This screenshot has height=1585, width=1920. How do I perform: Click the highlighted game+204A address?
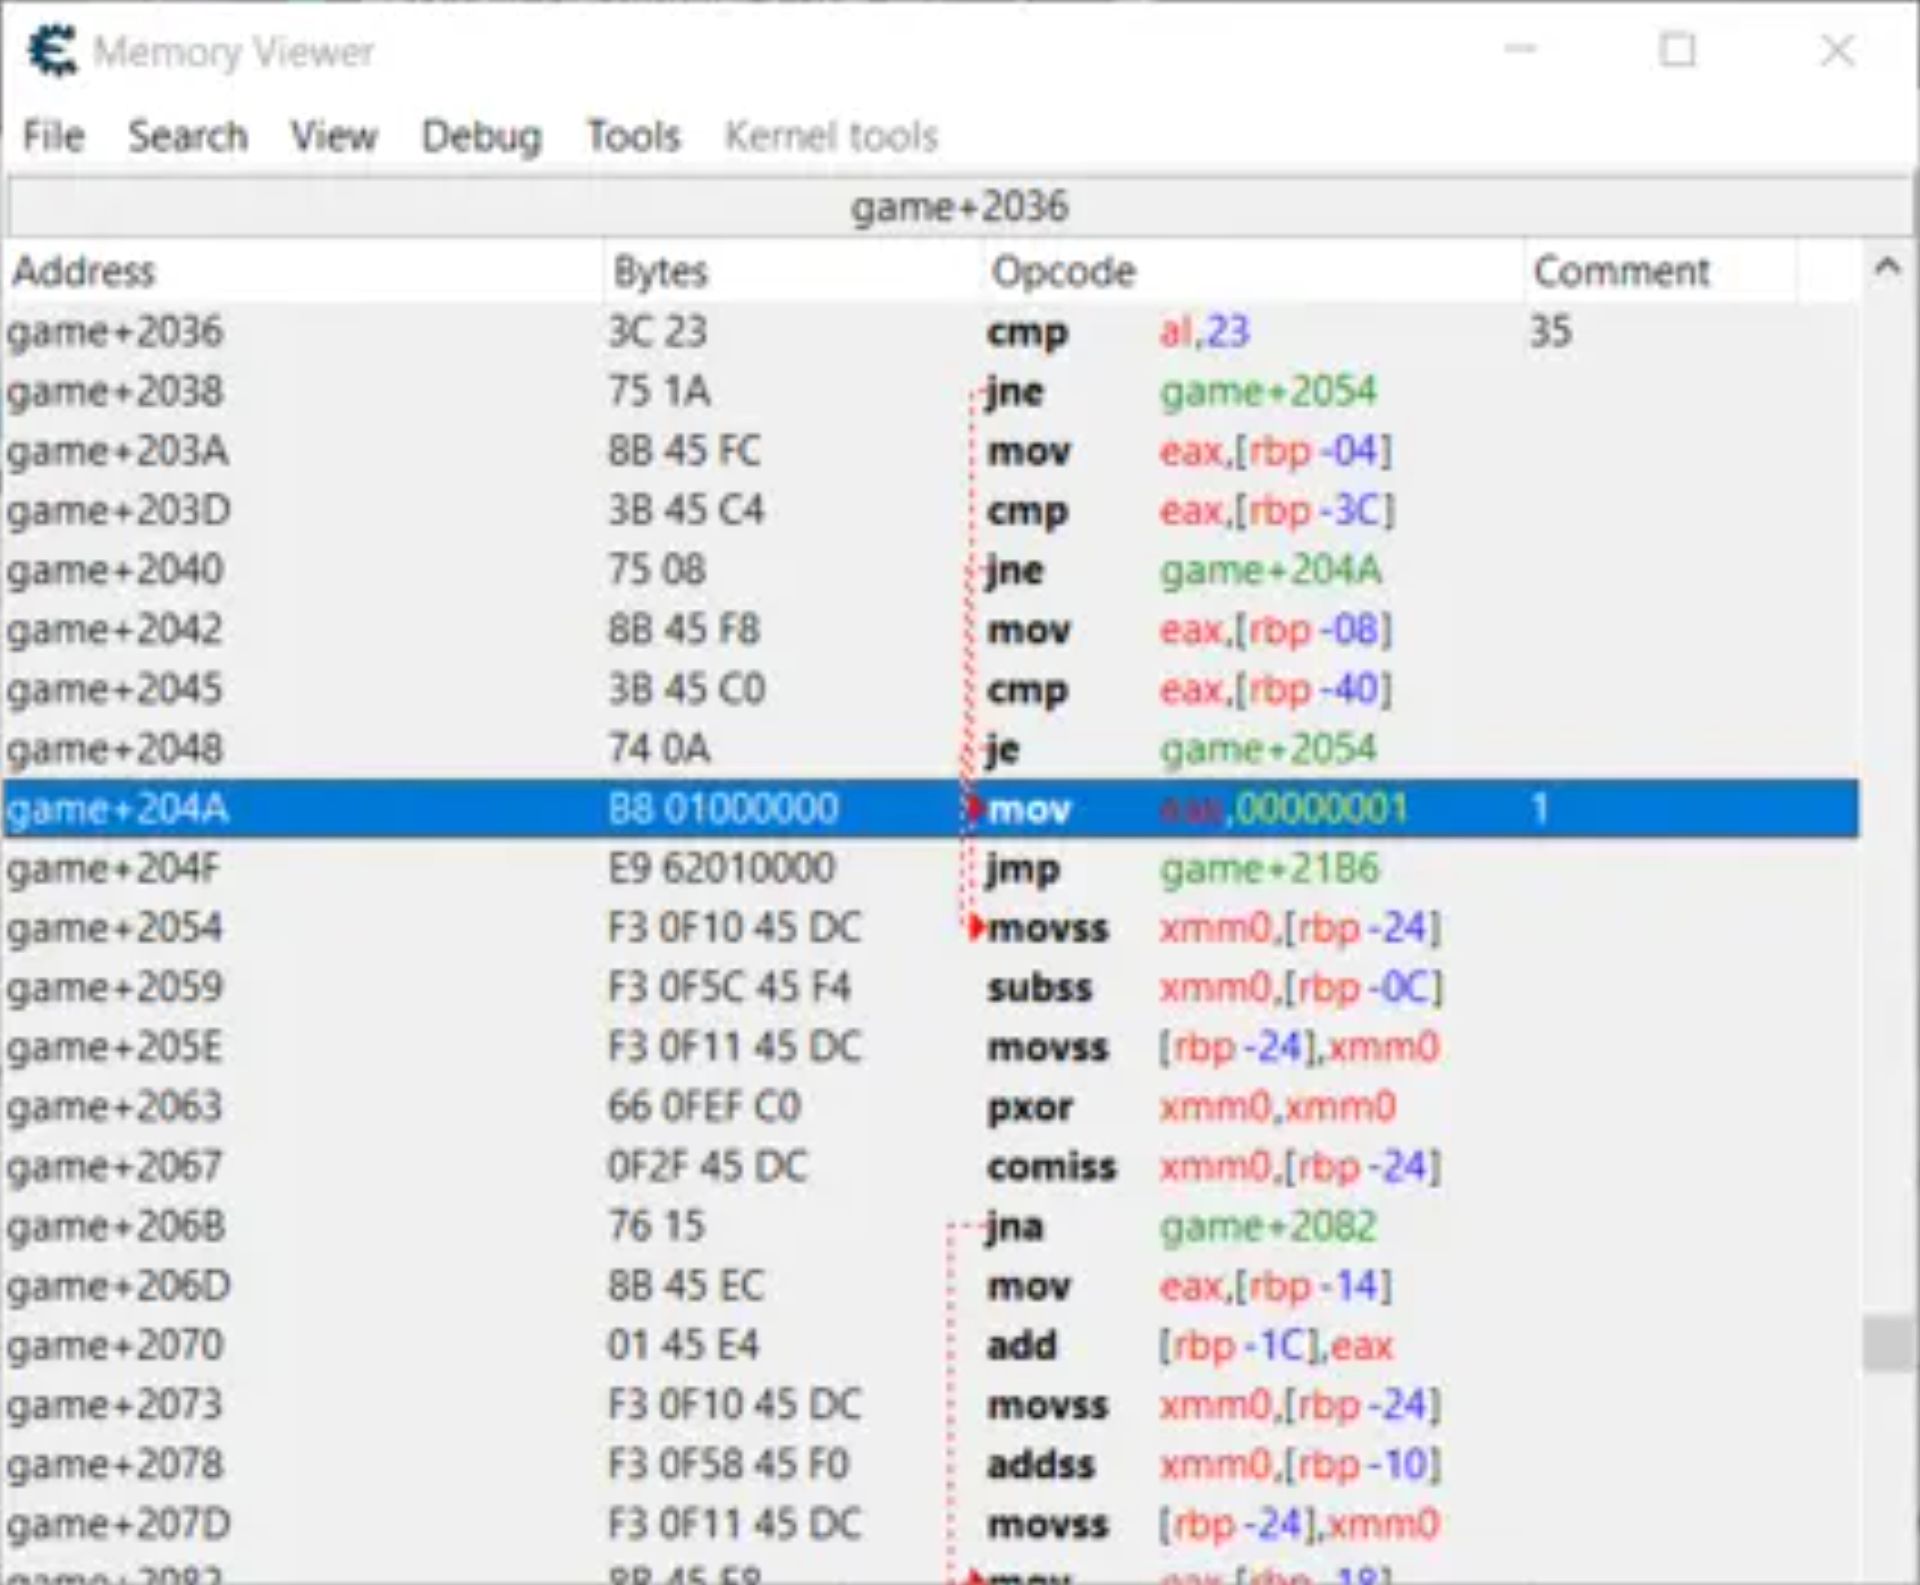pos(118,809)
